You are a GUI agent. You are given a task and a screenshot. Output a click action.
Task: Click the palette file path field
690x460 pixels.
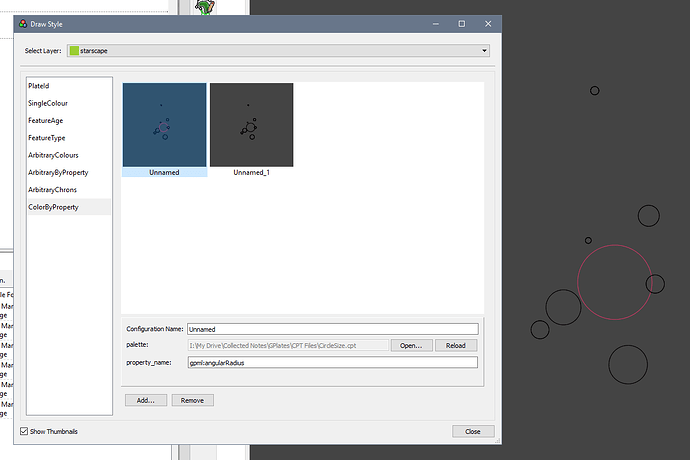tap(288, 346)
